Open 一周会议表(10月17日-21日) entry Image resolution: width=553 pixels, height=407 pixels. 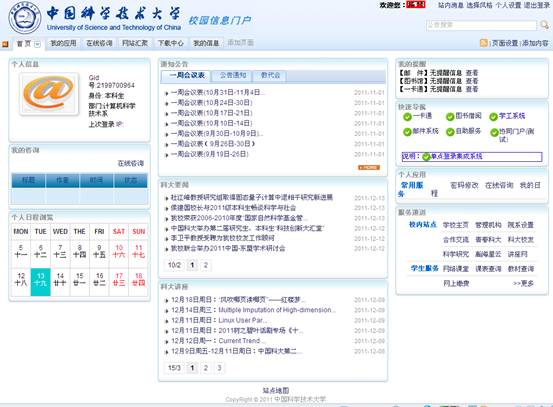[x=212, y=113]
